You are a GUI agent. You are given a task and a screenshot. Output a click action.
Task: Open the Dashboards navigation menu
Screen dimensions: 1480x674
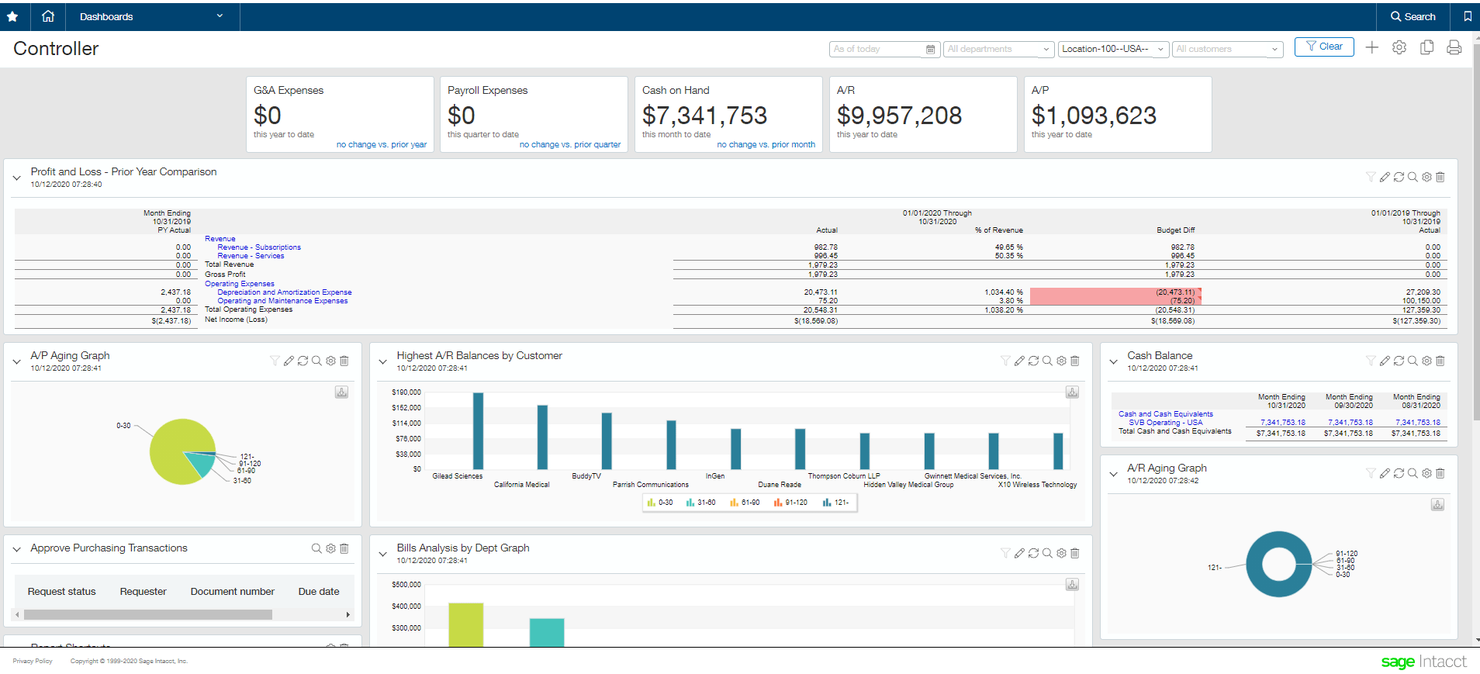pyautogui.click(x=150, y=16)
